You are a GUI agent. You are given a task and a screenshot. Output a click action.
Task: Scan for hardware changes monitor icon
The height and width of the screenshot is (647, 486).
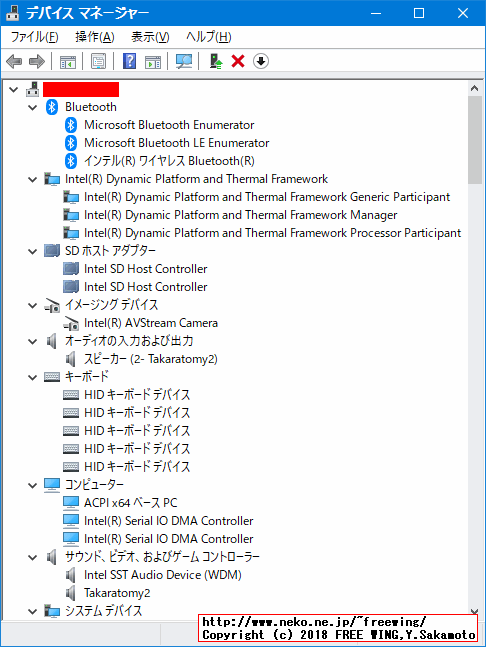pos(184,61)
